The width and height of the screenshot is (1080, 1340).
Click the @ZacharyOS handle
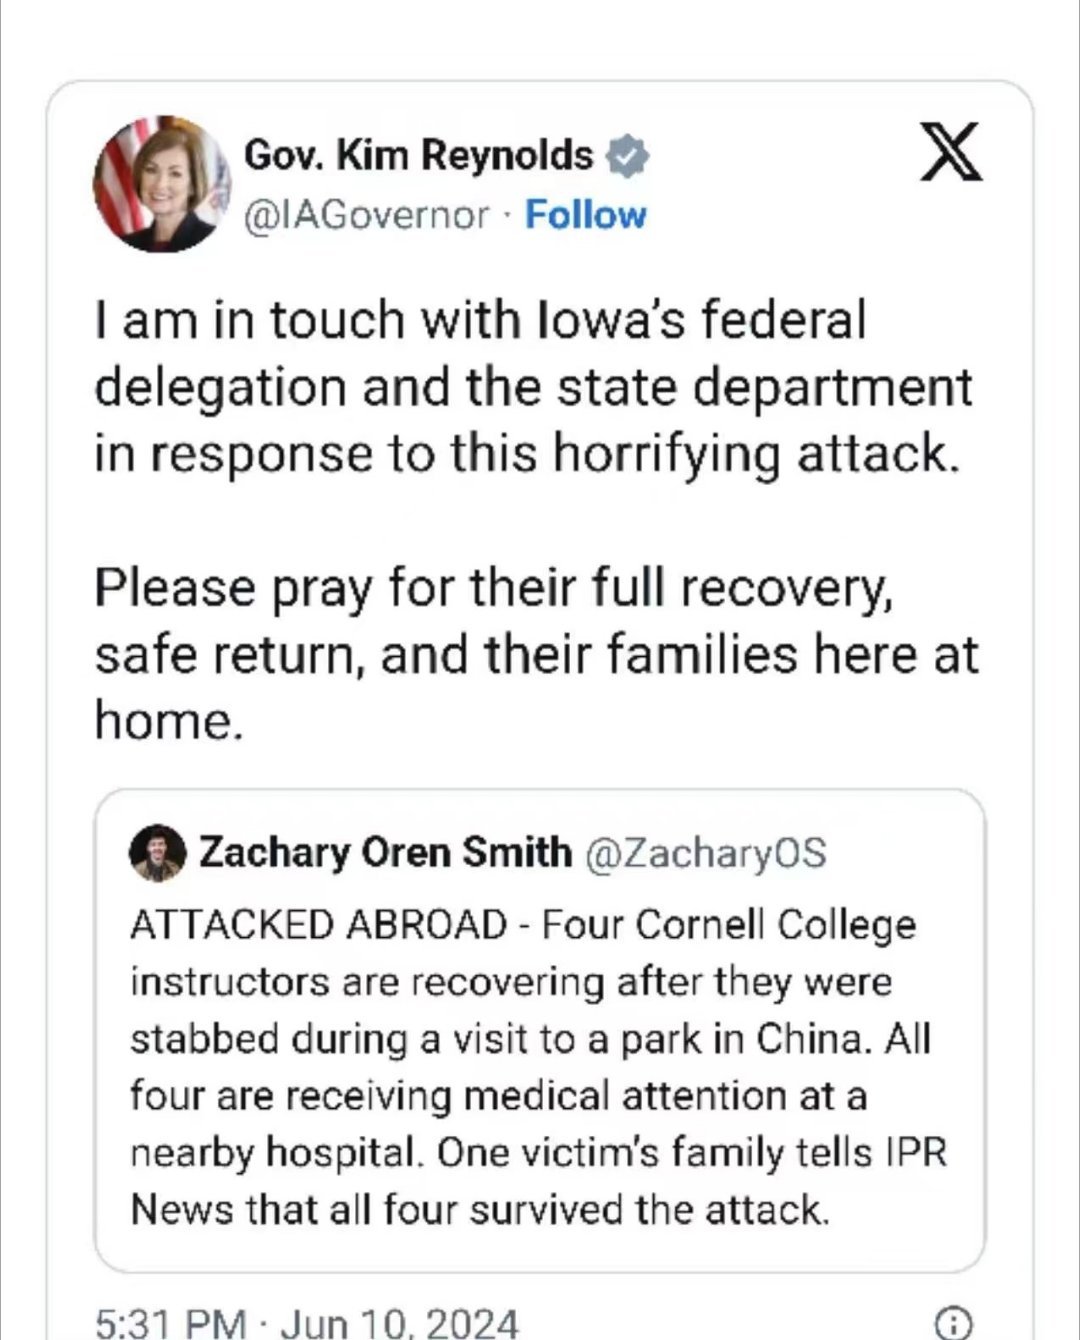point(704,853)
